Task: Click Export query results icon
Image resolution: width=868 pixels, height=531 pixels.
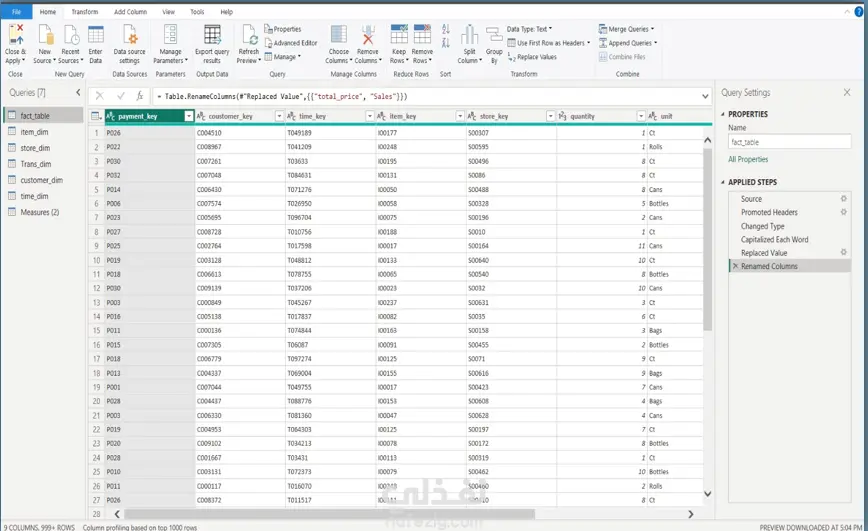Action: pos(212,34)
